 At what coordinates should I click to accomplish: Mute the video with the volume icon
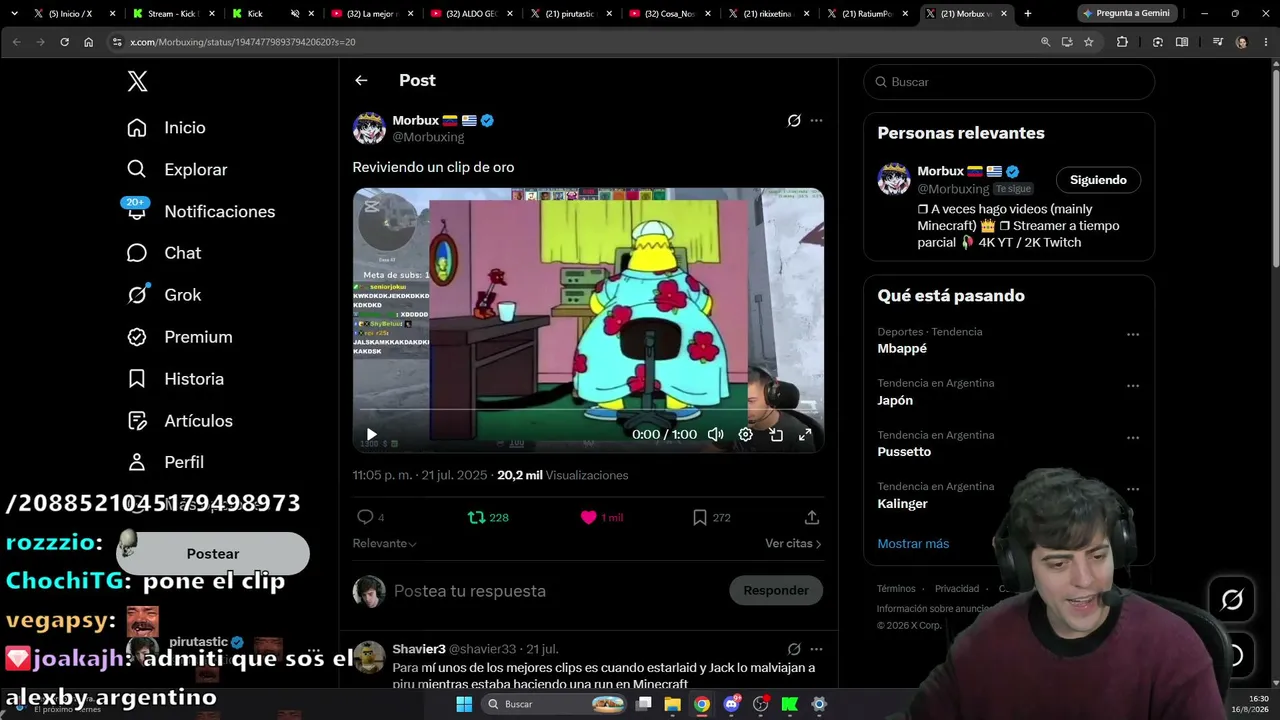coord(715,435)
